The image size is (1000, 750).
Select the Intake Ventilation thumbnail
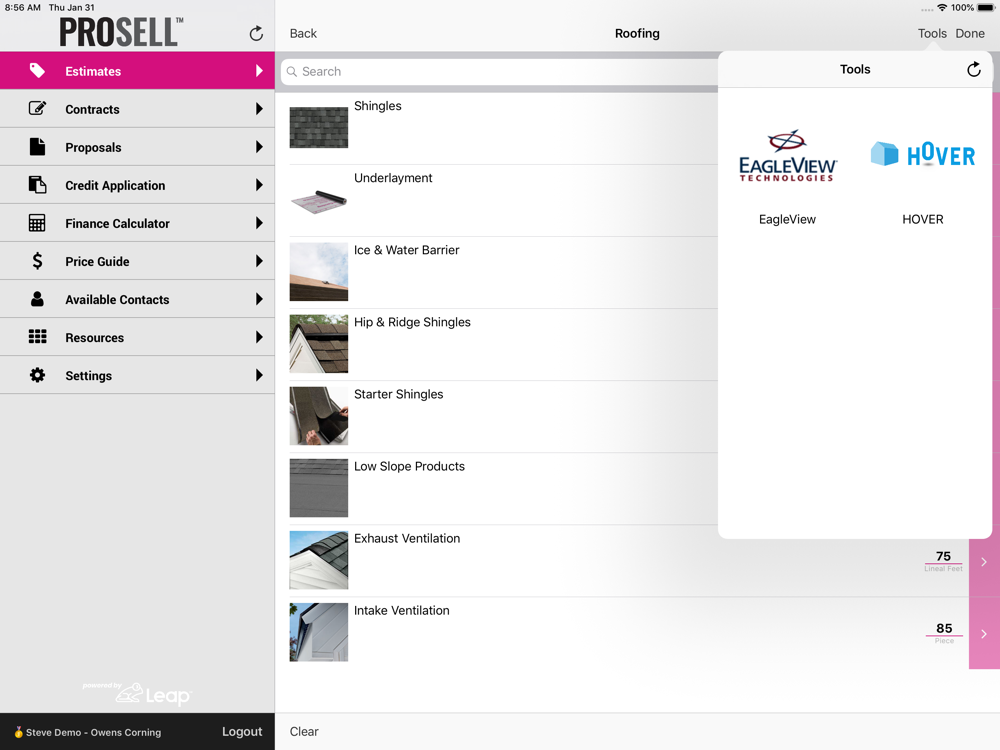click(319, 632)
